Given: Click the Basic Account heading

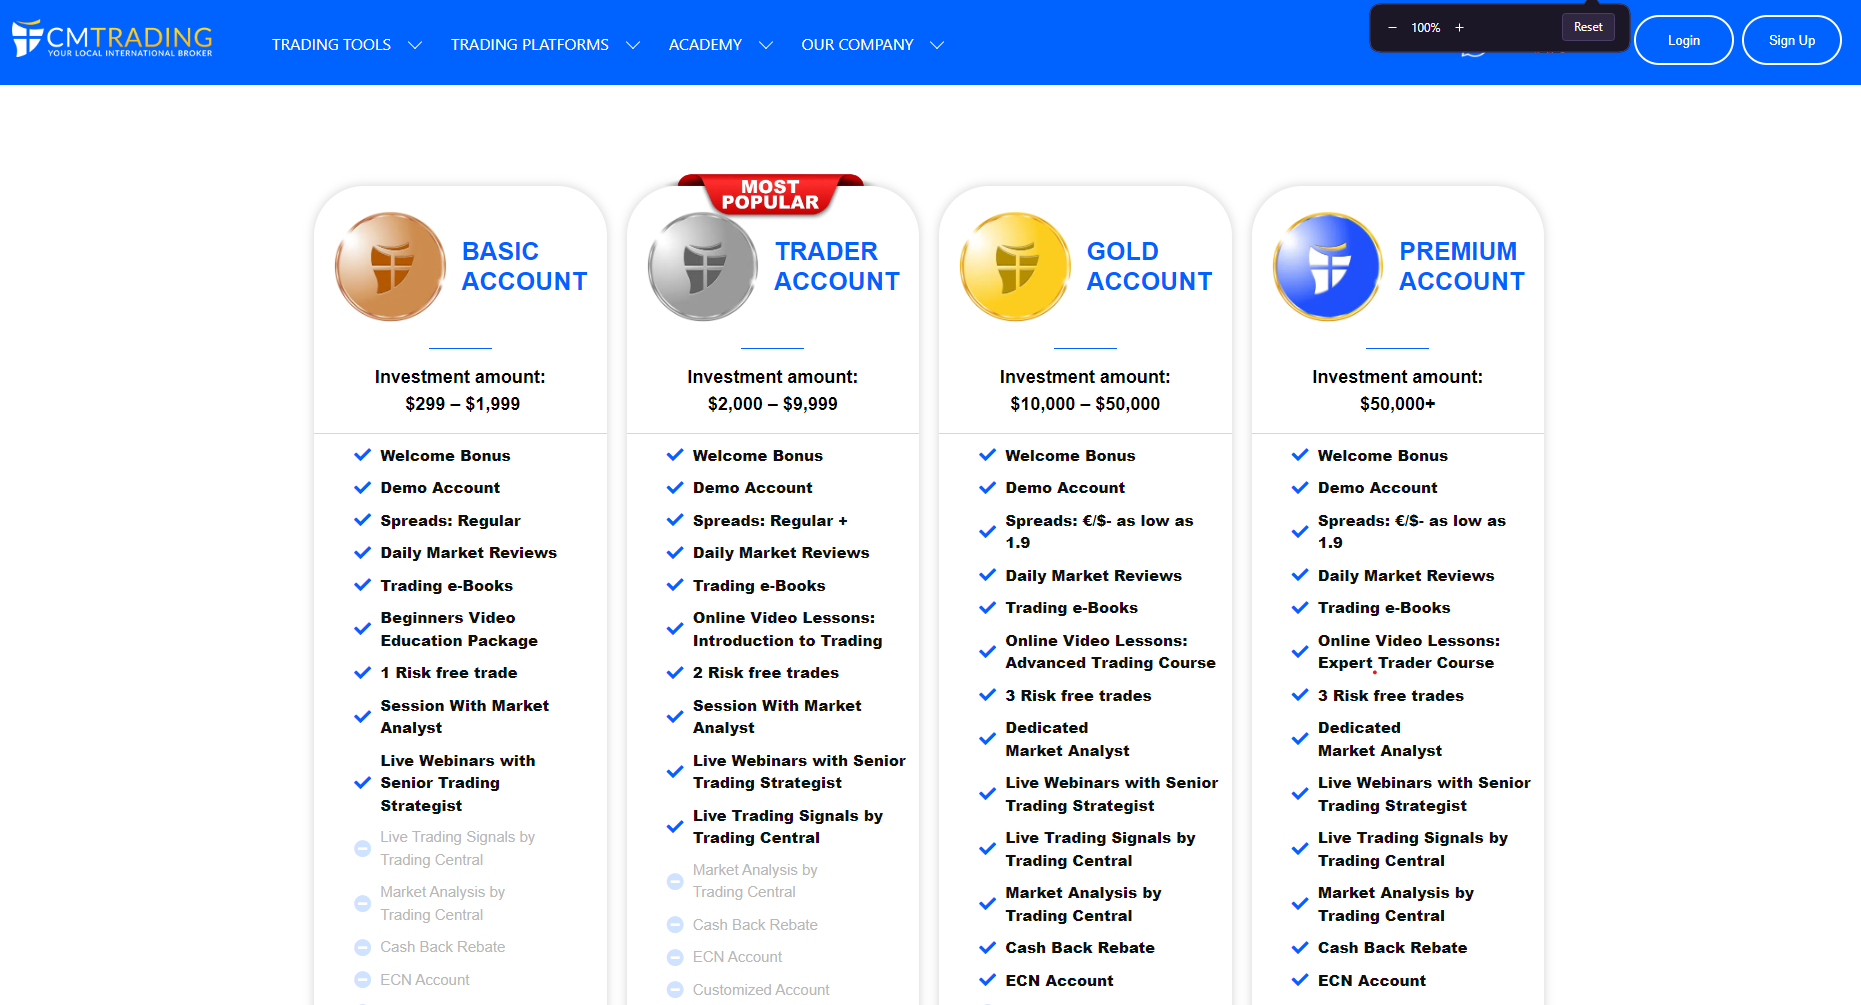Looking at the screenshot, I should point(524,266).
